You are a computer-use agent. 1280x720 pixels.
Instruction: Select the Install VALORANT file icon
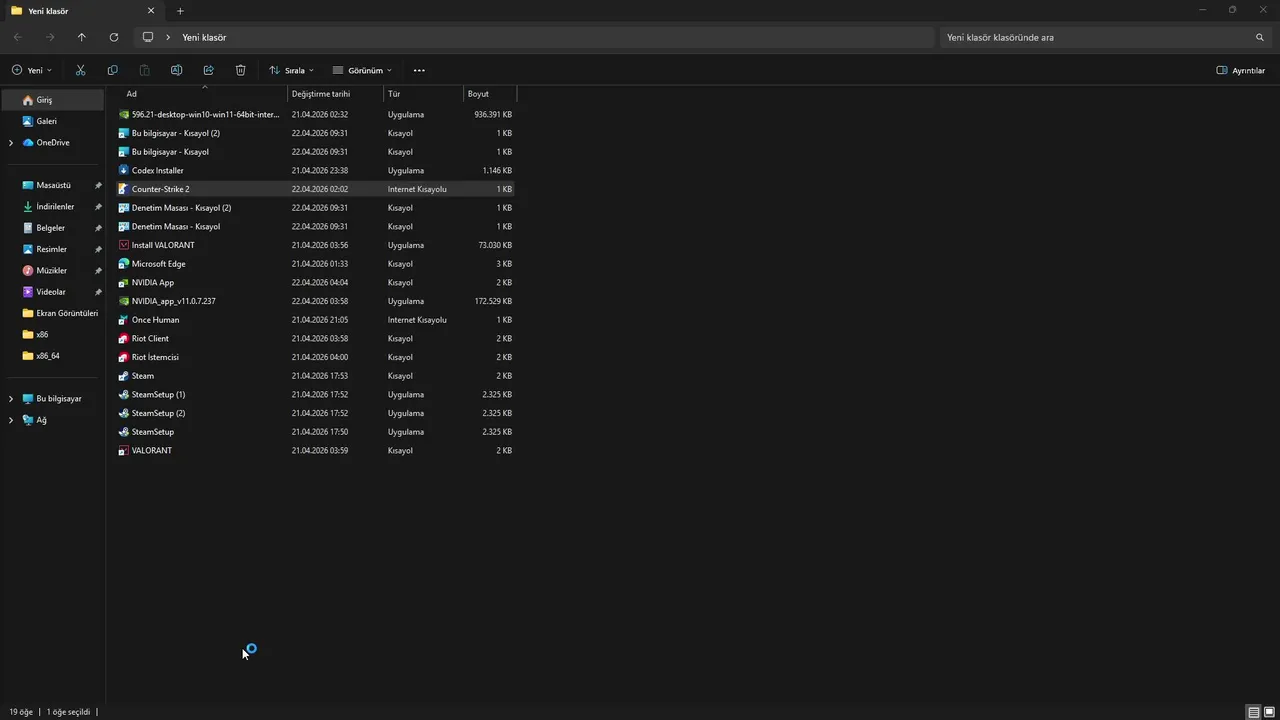tap(124, 245)
